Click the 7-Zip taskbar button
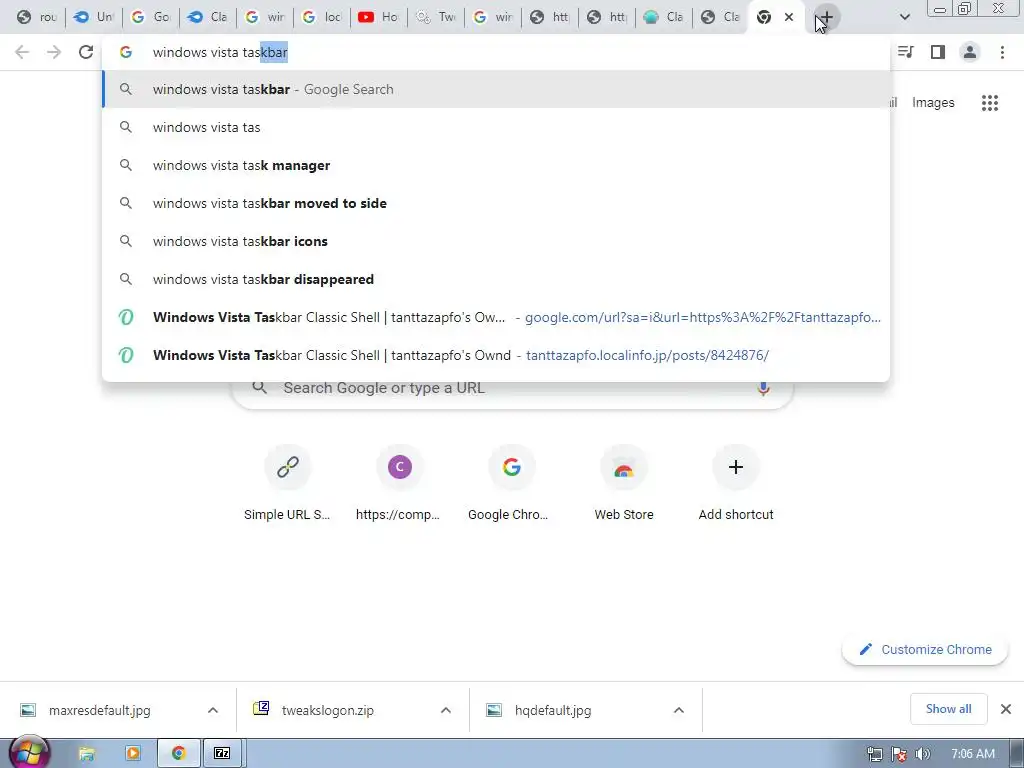 coord(222,754)
